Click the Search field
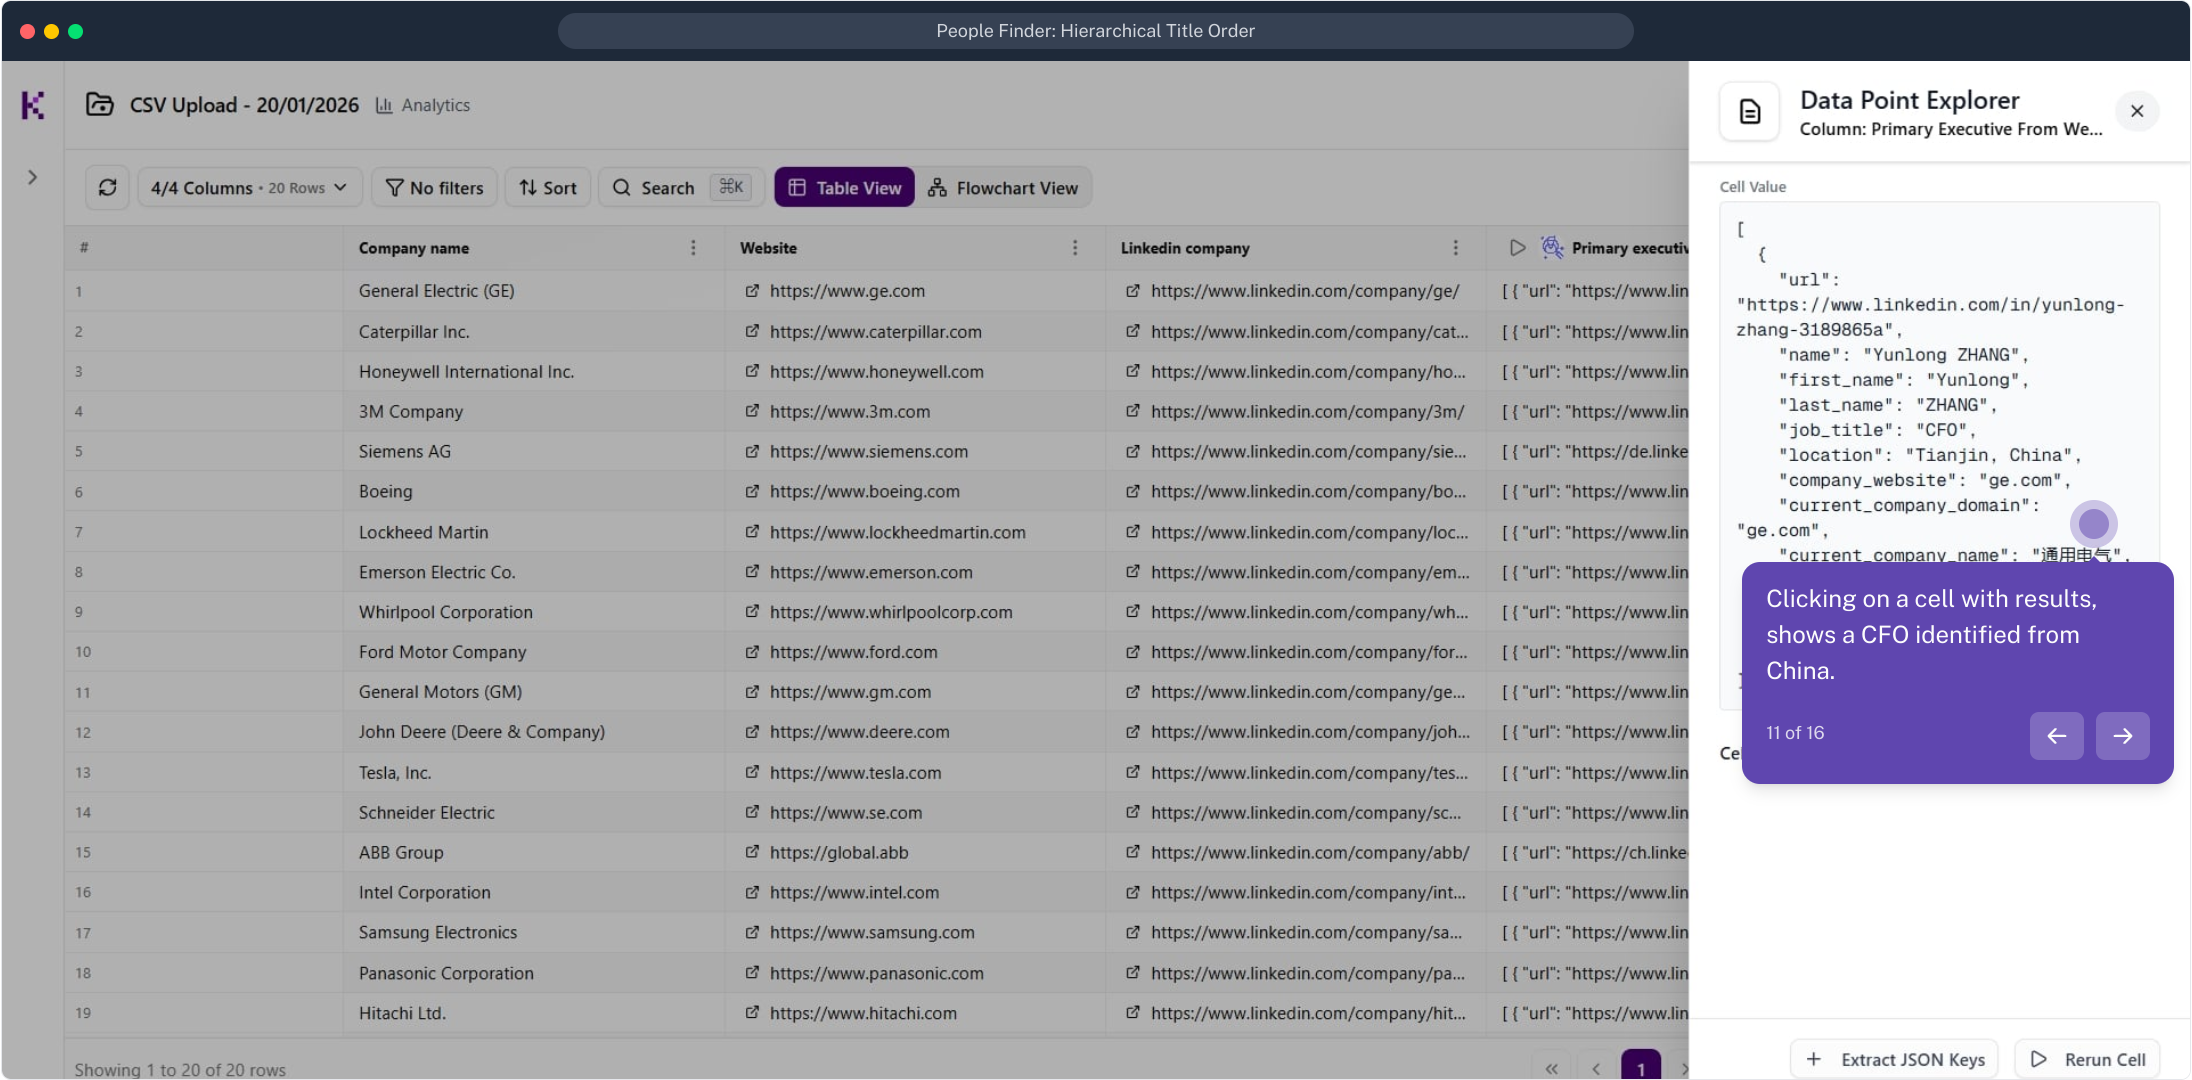The image size is (2192, 1080). pyautogui.click(x=682, y=187)
